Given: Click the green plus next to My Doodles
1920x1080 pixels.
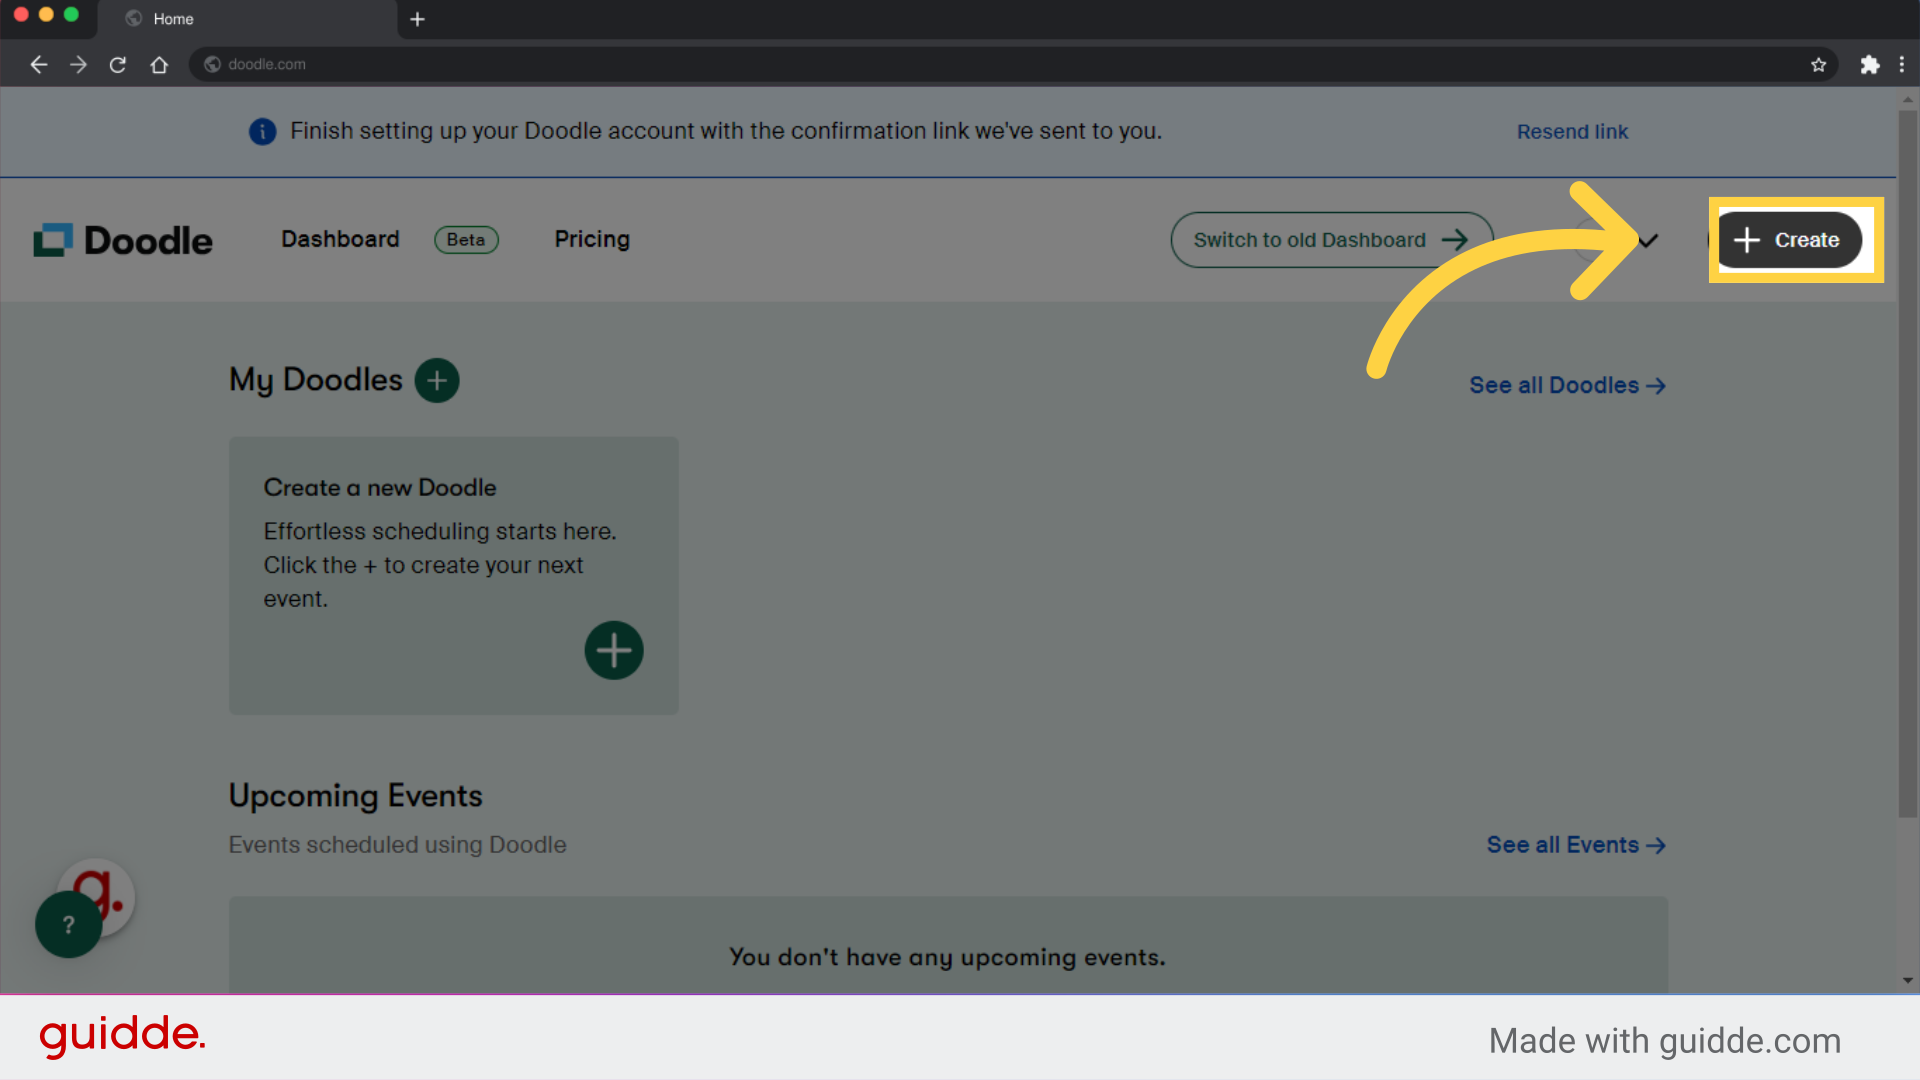Looking at the screenshot, I should [437, 380].
